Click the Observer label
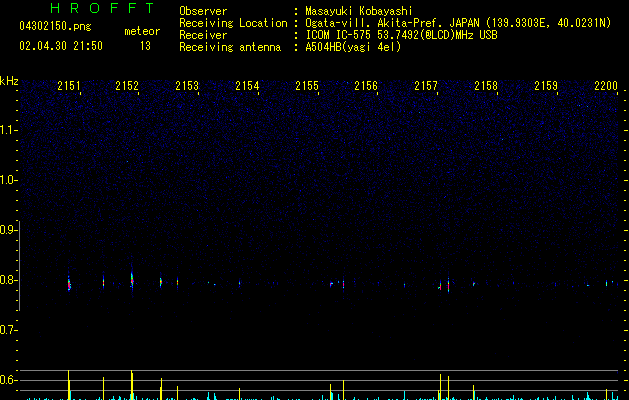629x400 pixels. pyautogui.click(x=203, y=11)
